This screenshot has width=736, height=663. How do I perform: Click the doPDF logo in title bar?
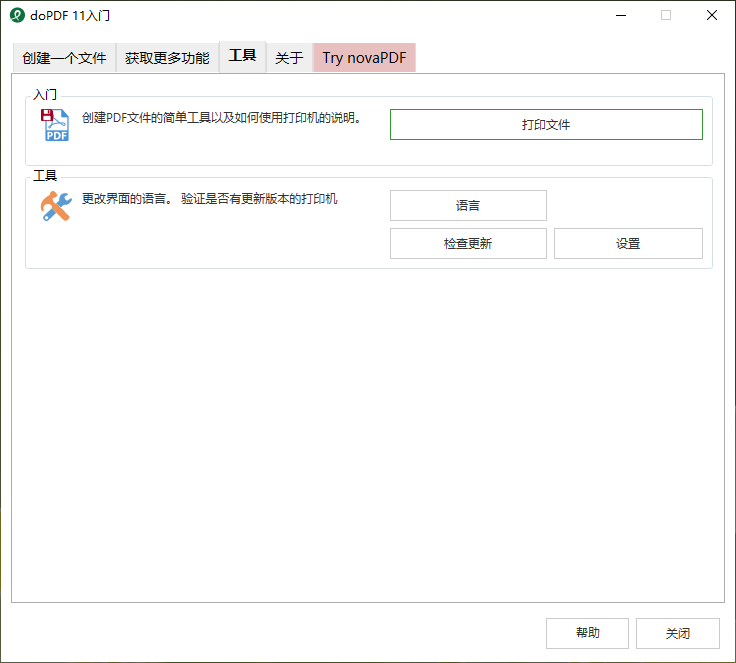pos(17,15)
